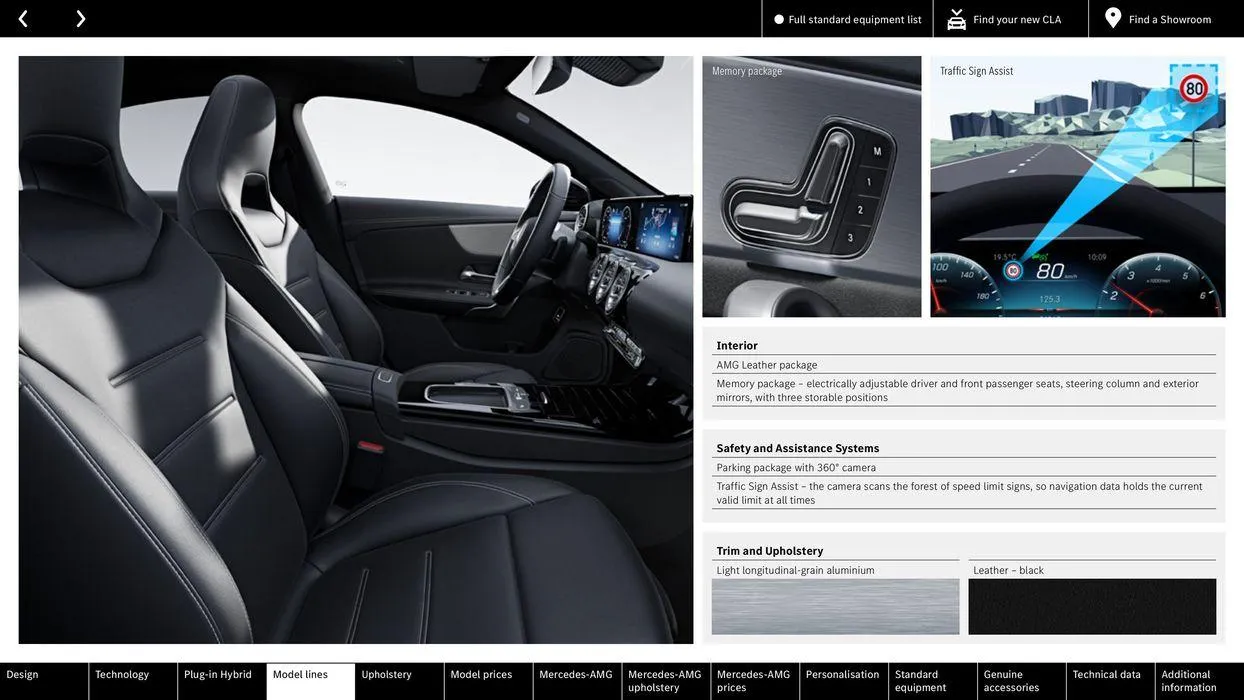Screen dimensions: 1244x700
Task: Click the Memory package thumbnail image
Action: click(811, 187)
